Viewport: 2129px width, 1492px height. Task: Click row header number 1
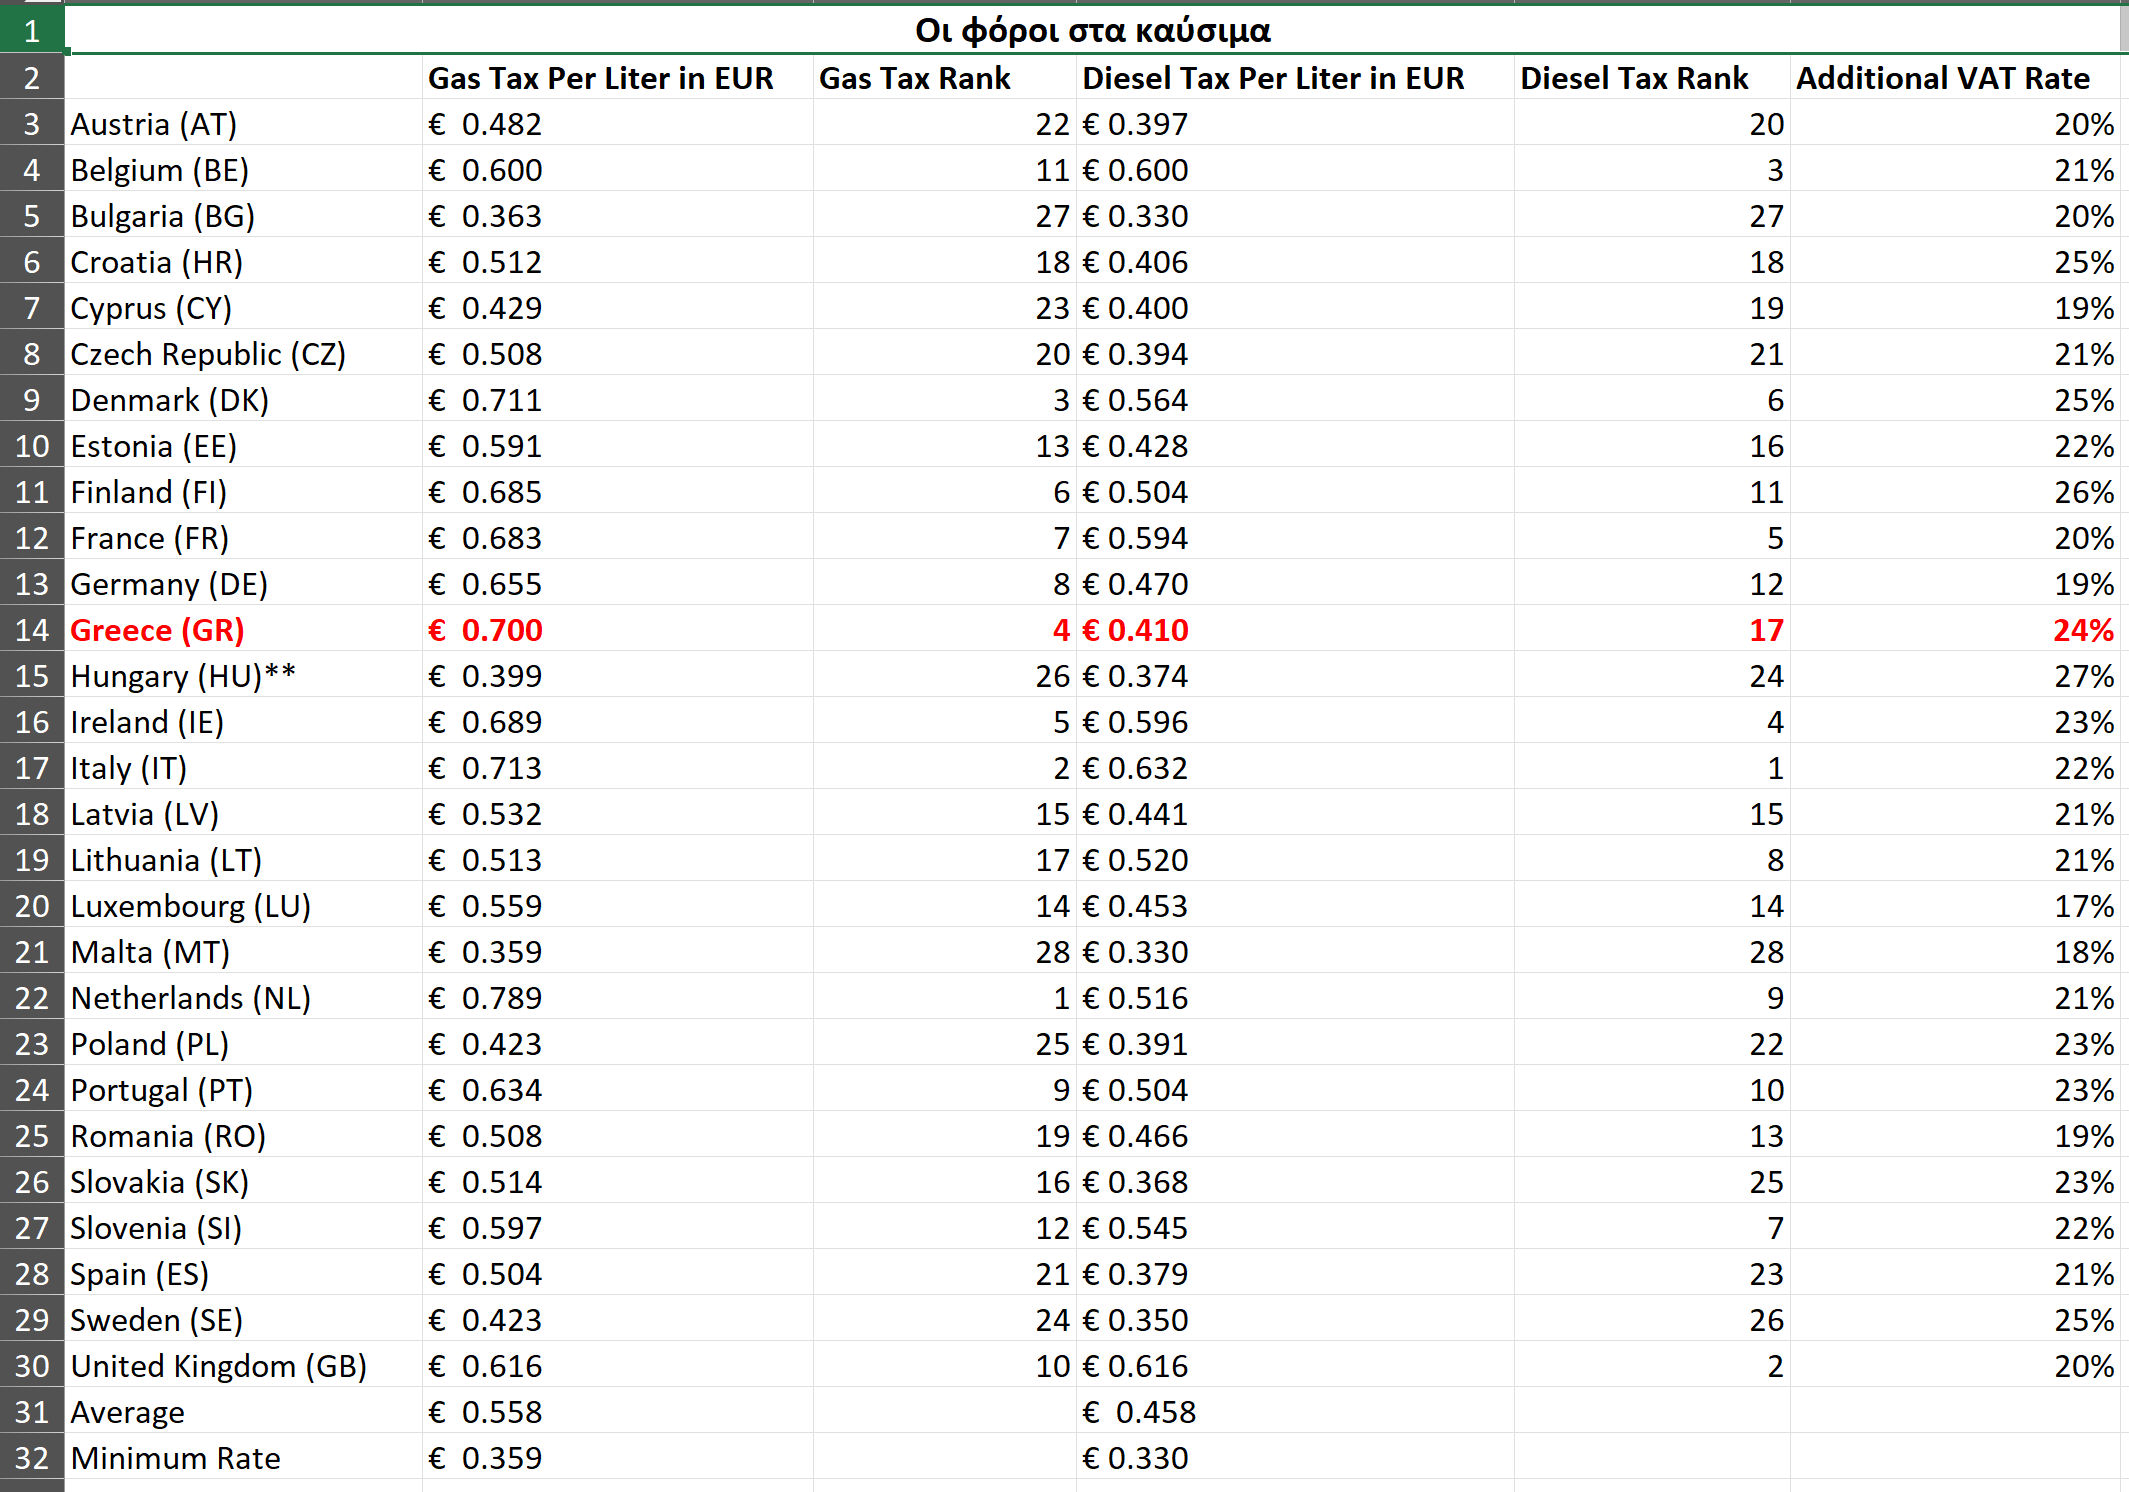(x=32, y=30)
